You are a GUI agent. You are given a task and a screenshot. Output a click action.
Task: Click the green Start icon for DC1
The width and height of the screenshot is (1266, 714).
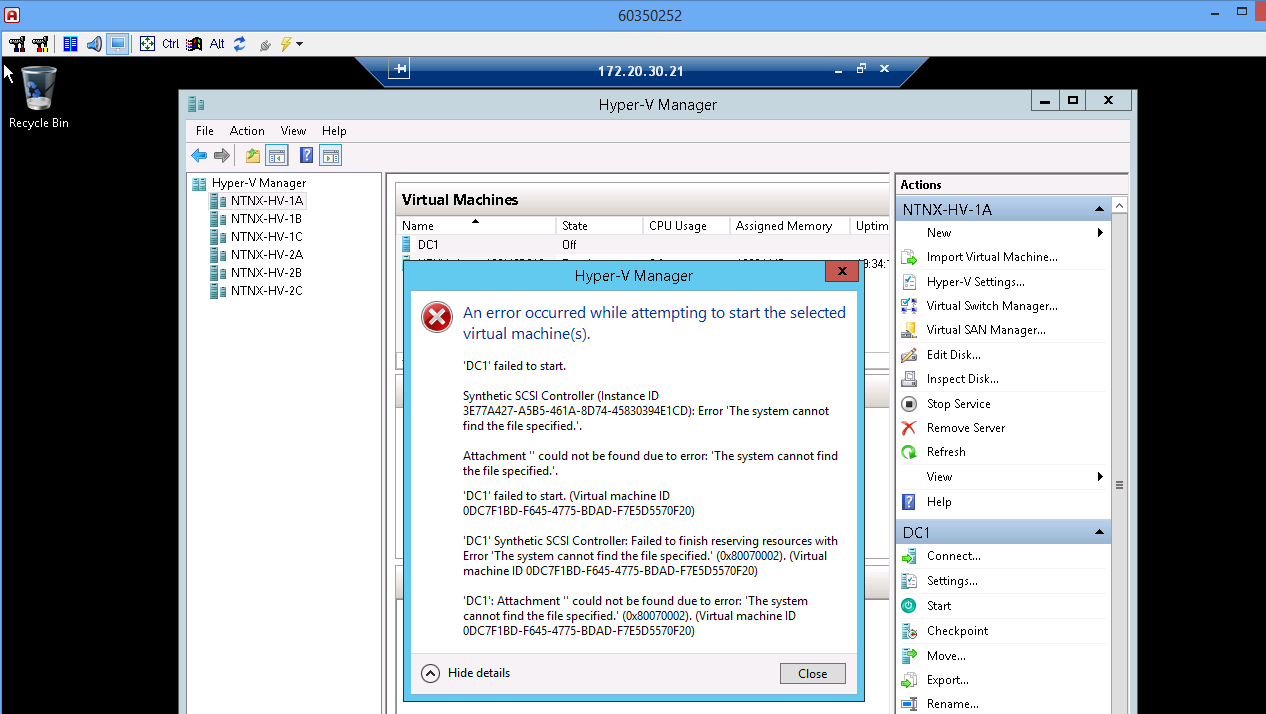(909, 606)
